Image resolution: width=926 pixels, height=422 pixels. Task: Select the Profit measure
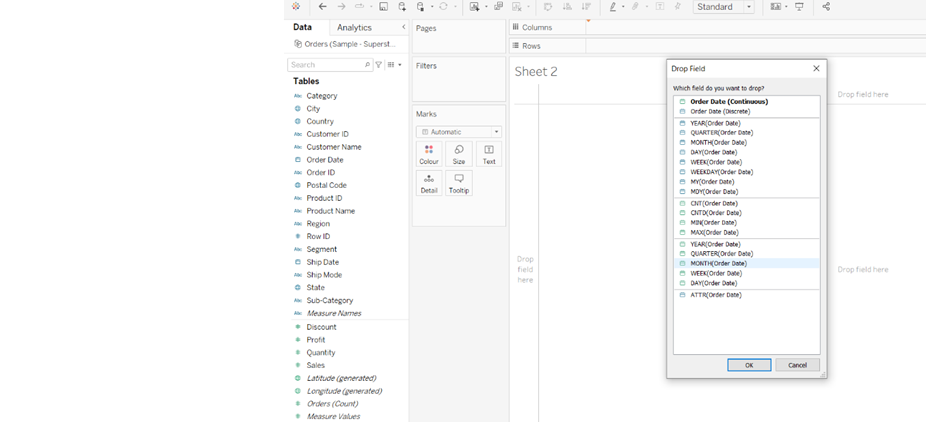(x=316, y=340)
